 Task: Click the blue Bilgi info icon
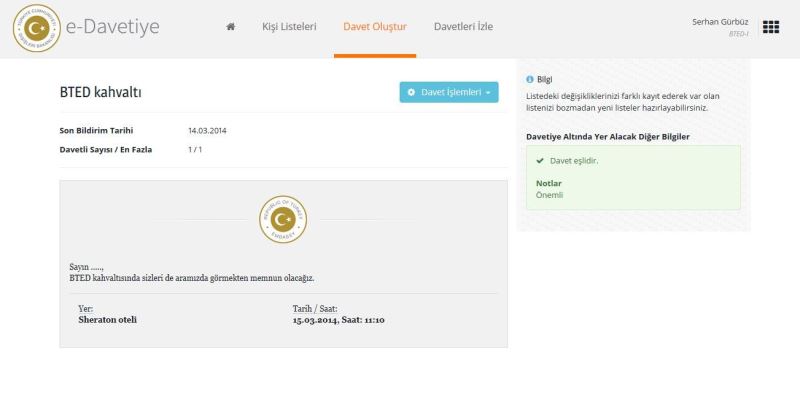coord(530,80)
